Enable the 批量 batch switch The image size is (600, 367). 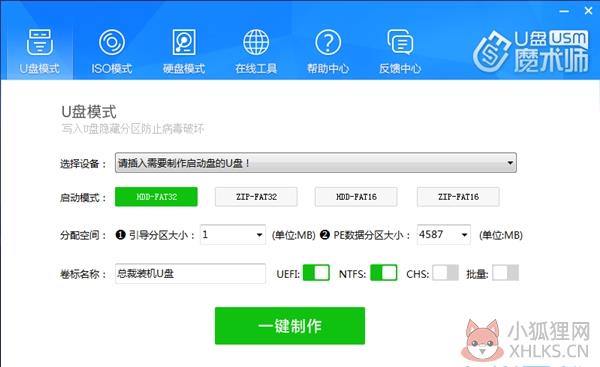pyautogui.click(x=505, y=273)
